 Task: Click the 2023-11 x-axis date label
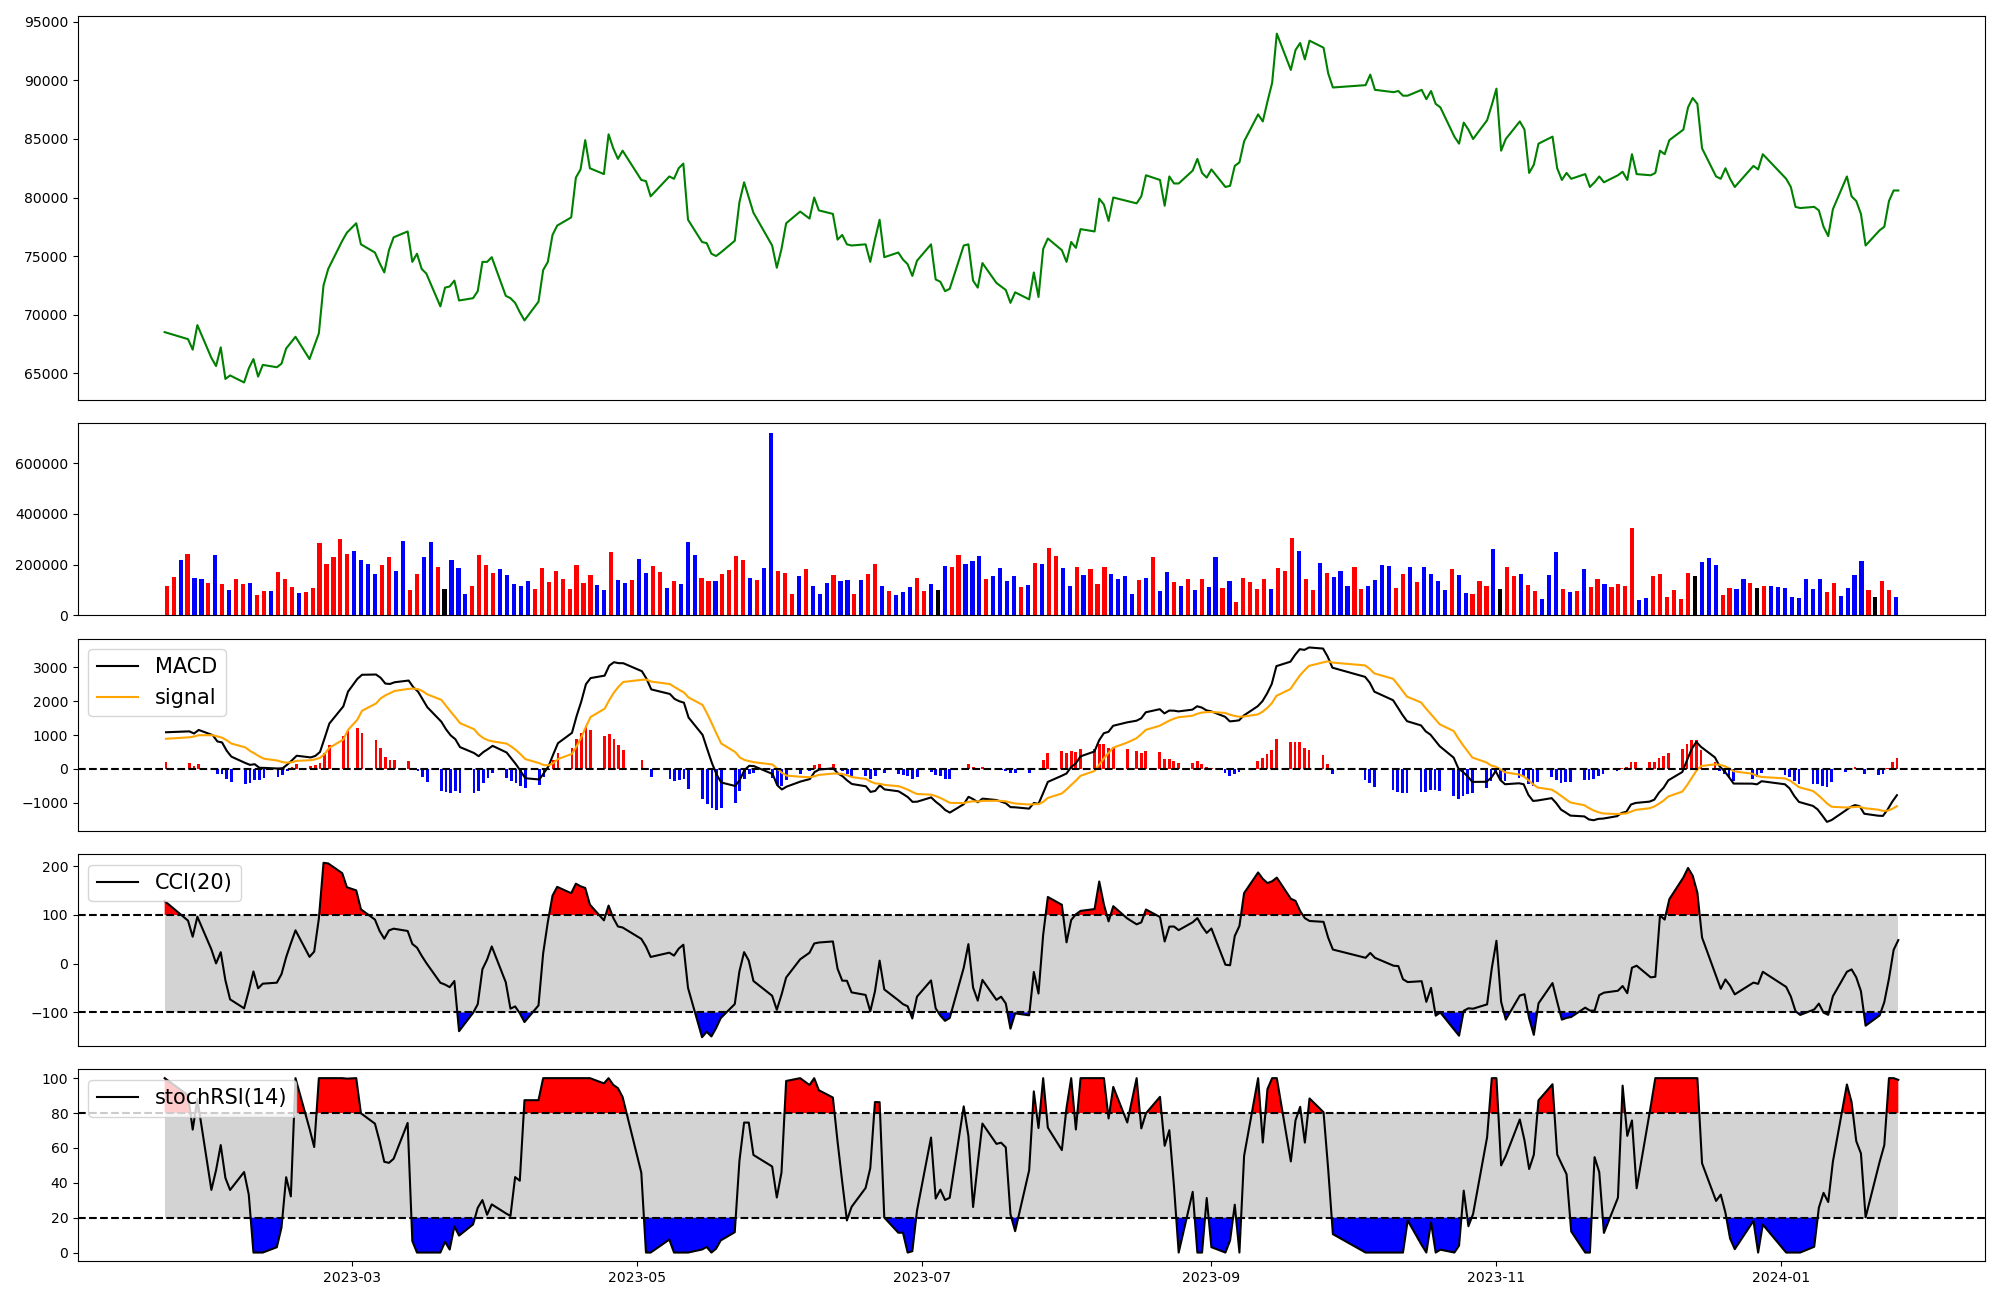point(1496,1277)
